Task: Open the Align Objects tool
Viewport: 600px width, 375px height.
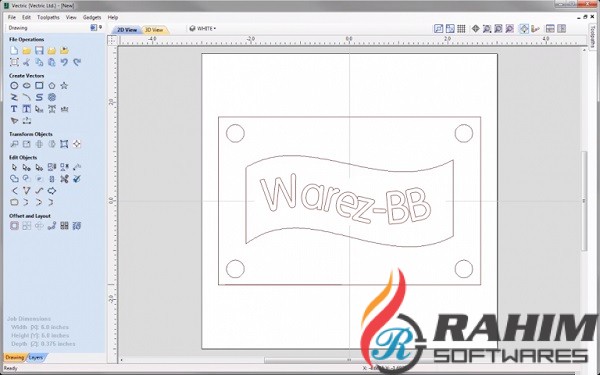Action: [77, 144]
